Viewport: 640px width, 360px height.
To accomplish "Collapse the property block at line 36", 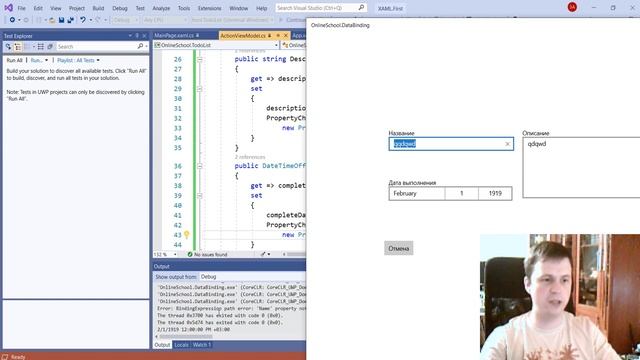I will (x=200, y=166).
